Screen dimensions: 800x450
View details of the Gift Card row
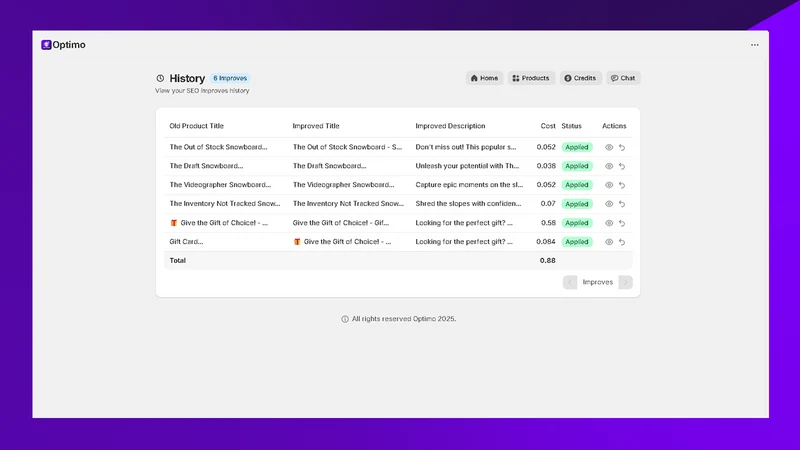[x=609, y=242]
